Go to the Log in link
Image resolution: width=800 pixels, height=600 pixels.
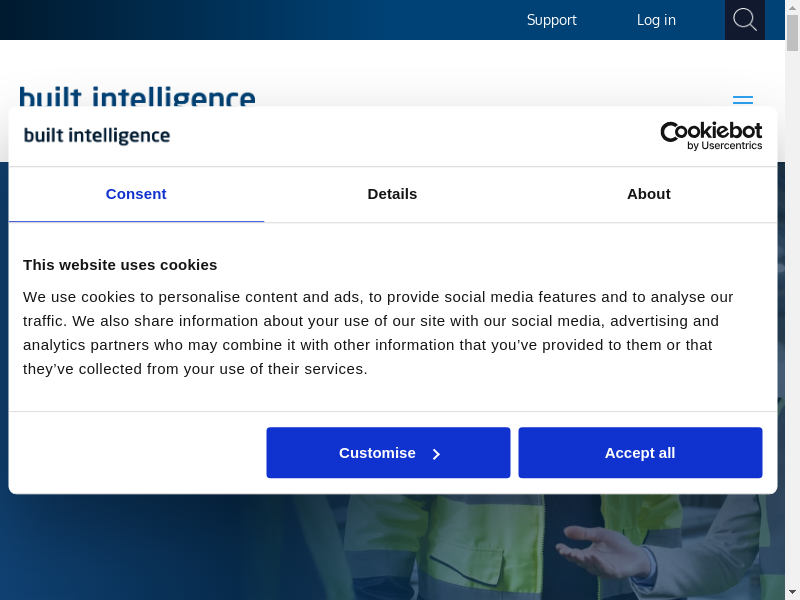coord(656,20)
